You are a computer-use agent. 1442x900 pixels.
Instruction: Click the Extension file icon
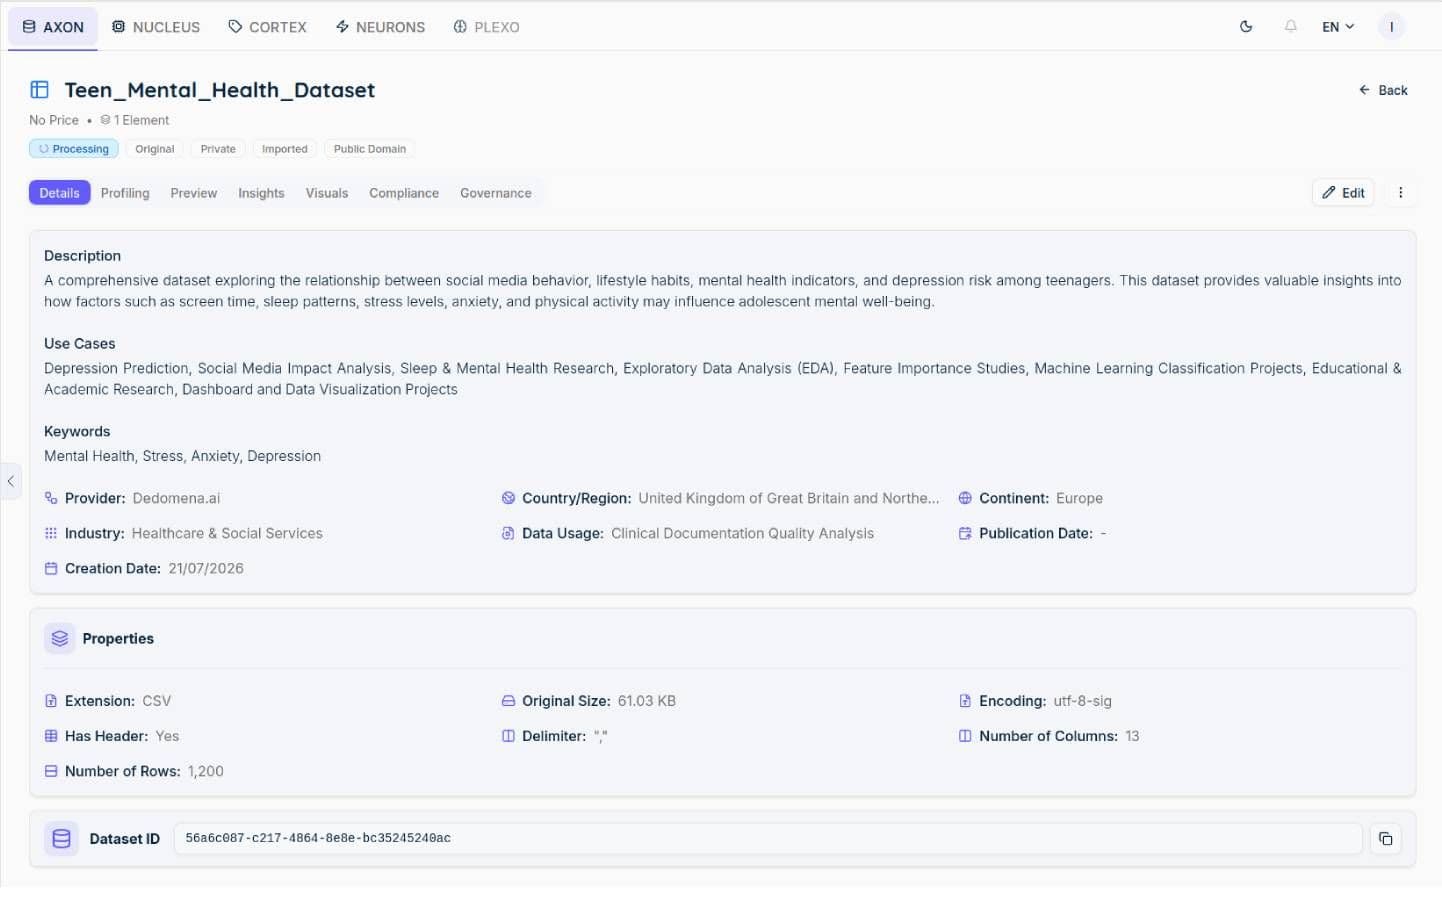point(51,701)
